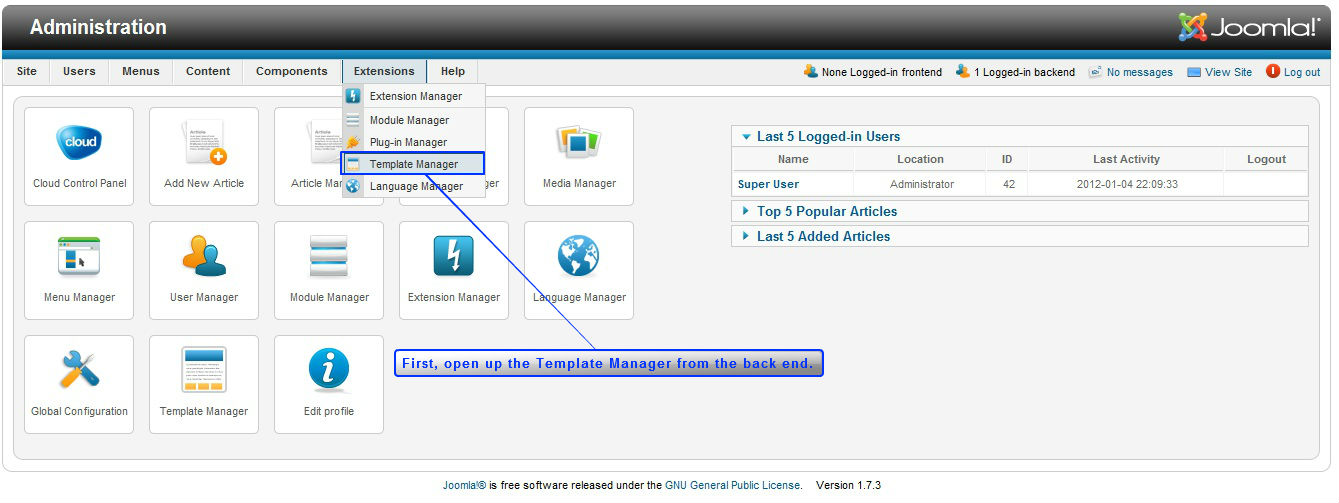This screenshot has height=503, width=1339.
Task: Click the Log out link
Action: point(1302,73)
